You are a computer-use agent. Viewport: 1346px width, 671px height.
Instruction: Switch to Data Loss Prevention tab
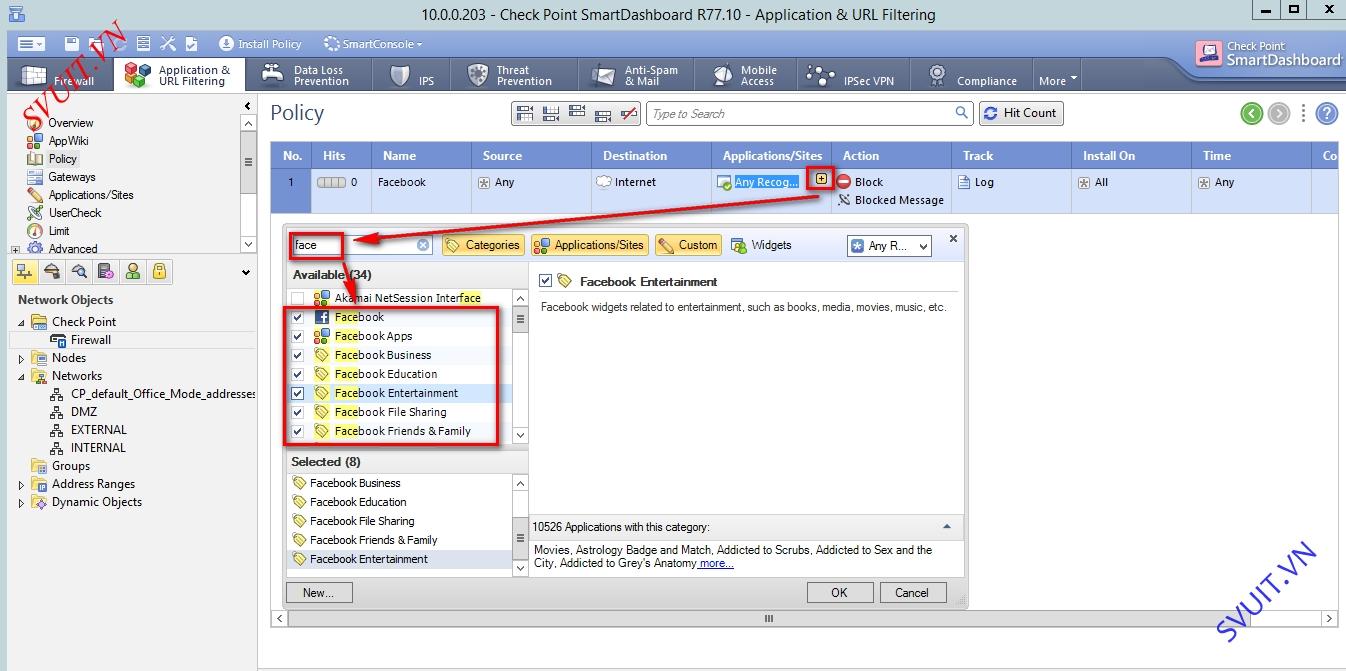coord(308,76)
